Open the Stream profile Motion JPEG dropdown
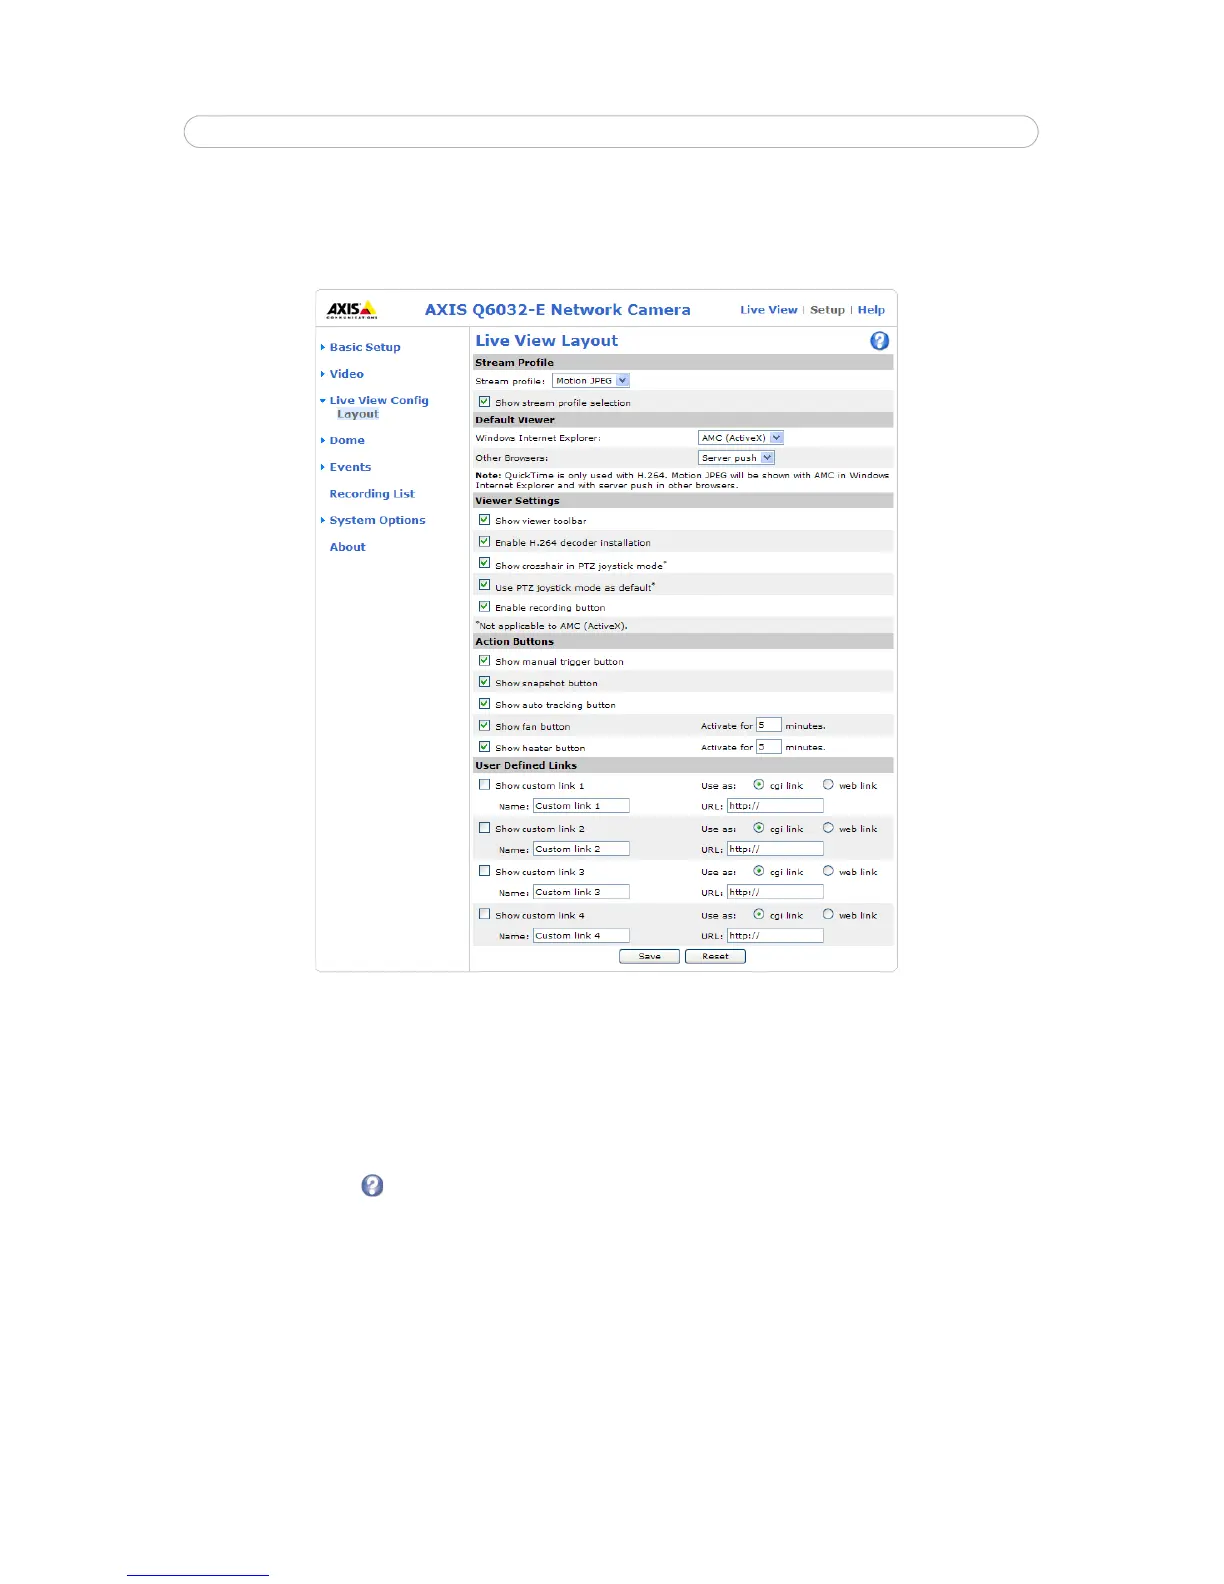The width and height of the screenshot is (1224, 1584). (x=591, y=380)
